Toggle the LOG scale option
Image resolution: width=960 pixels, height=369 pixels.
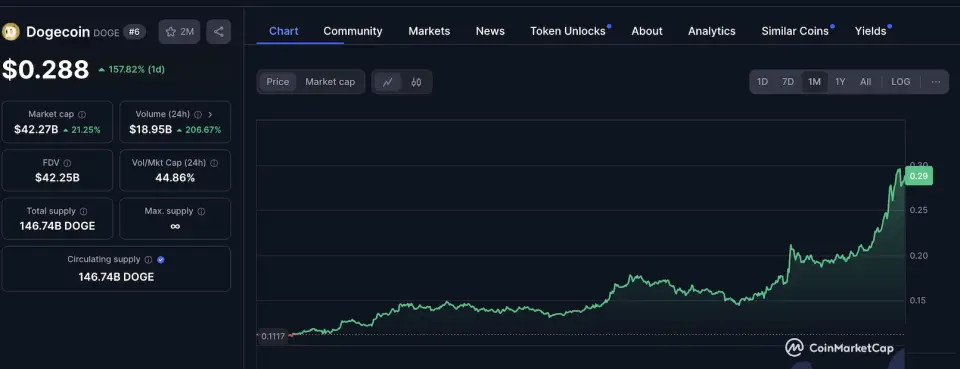pos(901,82)
